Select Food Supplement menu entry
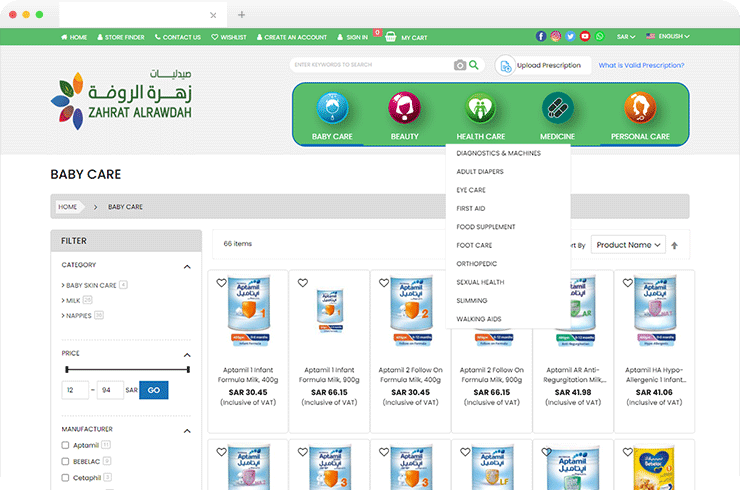Viewport: 740px width, 490px height. pos(486,227)
